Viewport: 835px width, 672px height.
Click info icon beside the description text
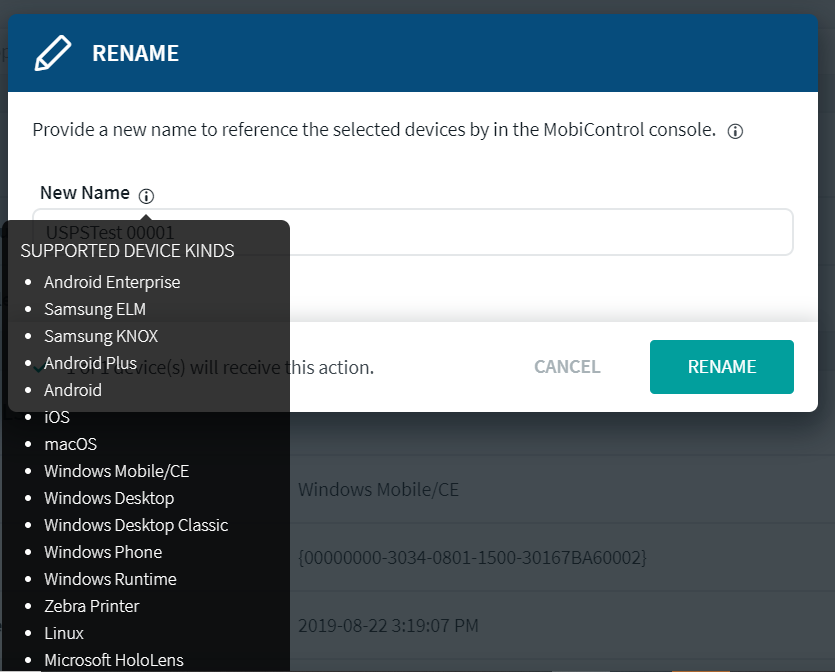point(735,132)
